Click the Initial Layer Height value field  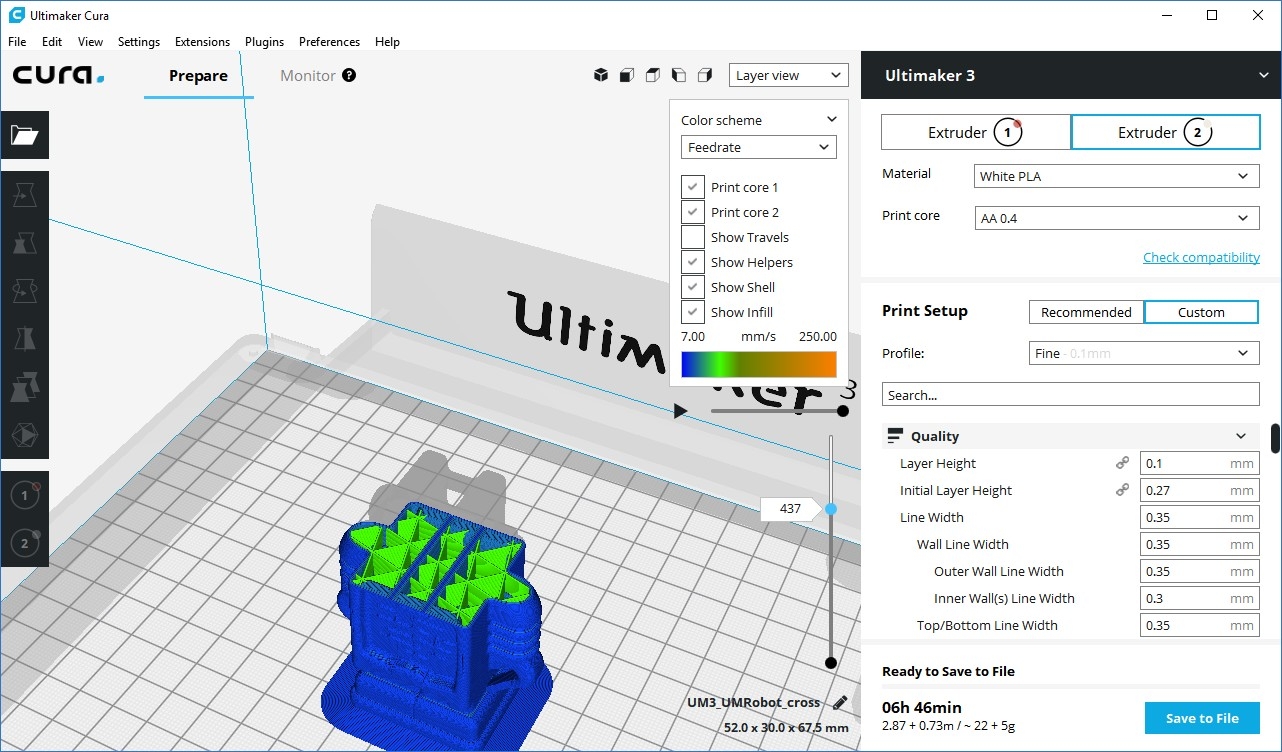click(1198, 490)
